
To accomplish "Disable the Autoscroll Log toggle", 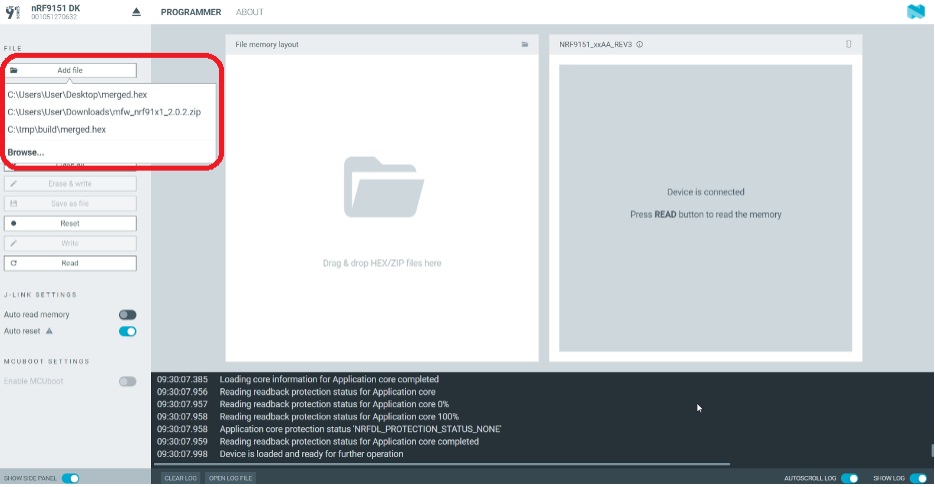I will tap(850, 478).
